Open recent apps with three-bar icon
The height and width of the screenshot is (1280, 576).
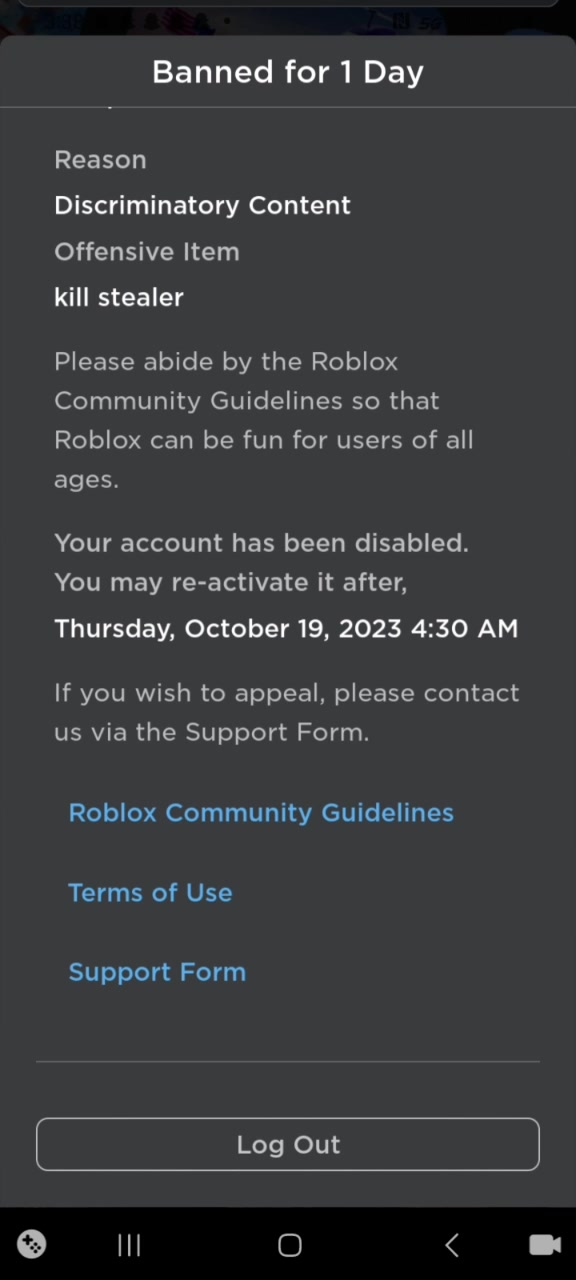click(x=129, y=1245)
